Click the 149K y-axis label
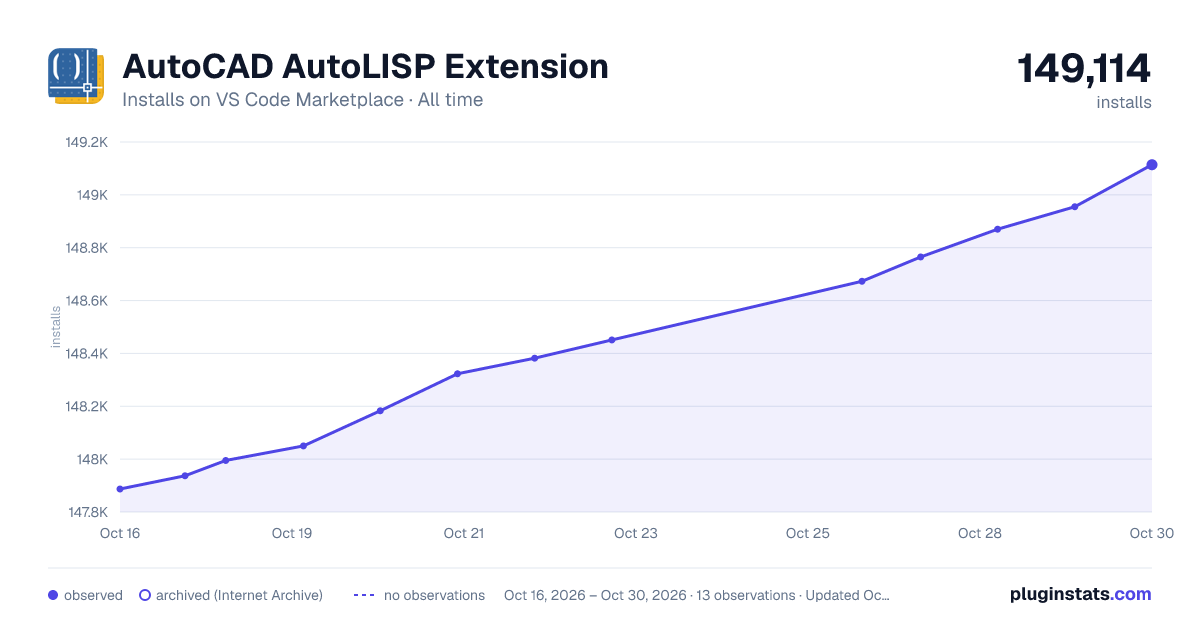 tap(92, 195)
